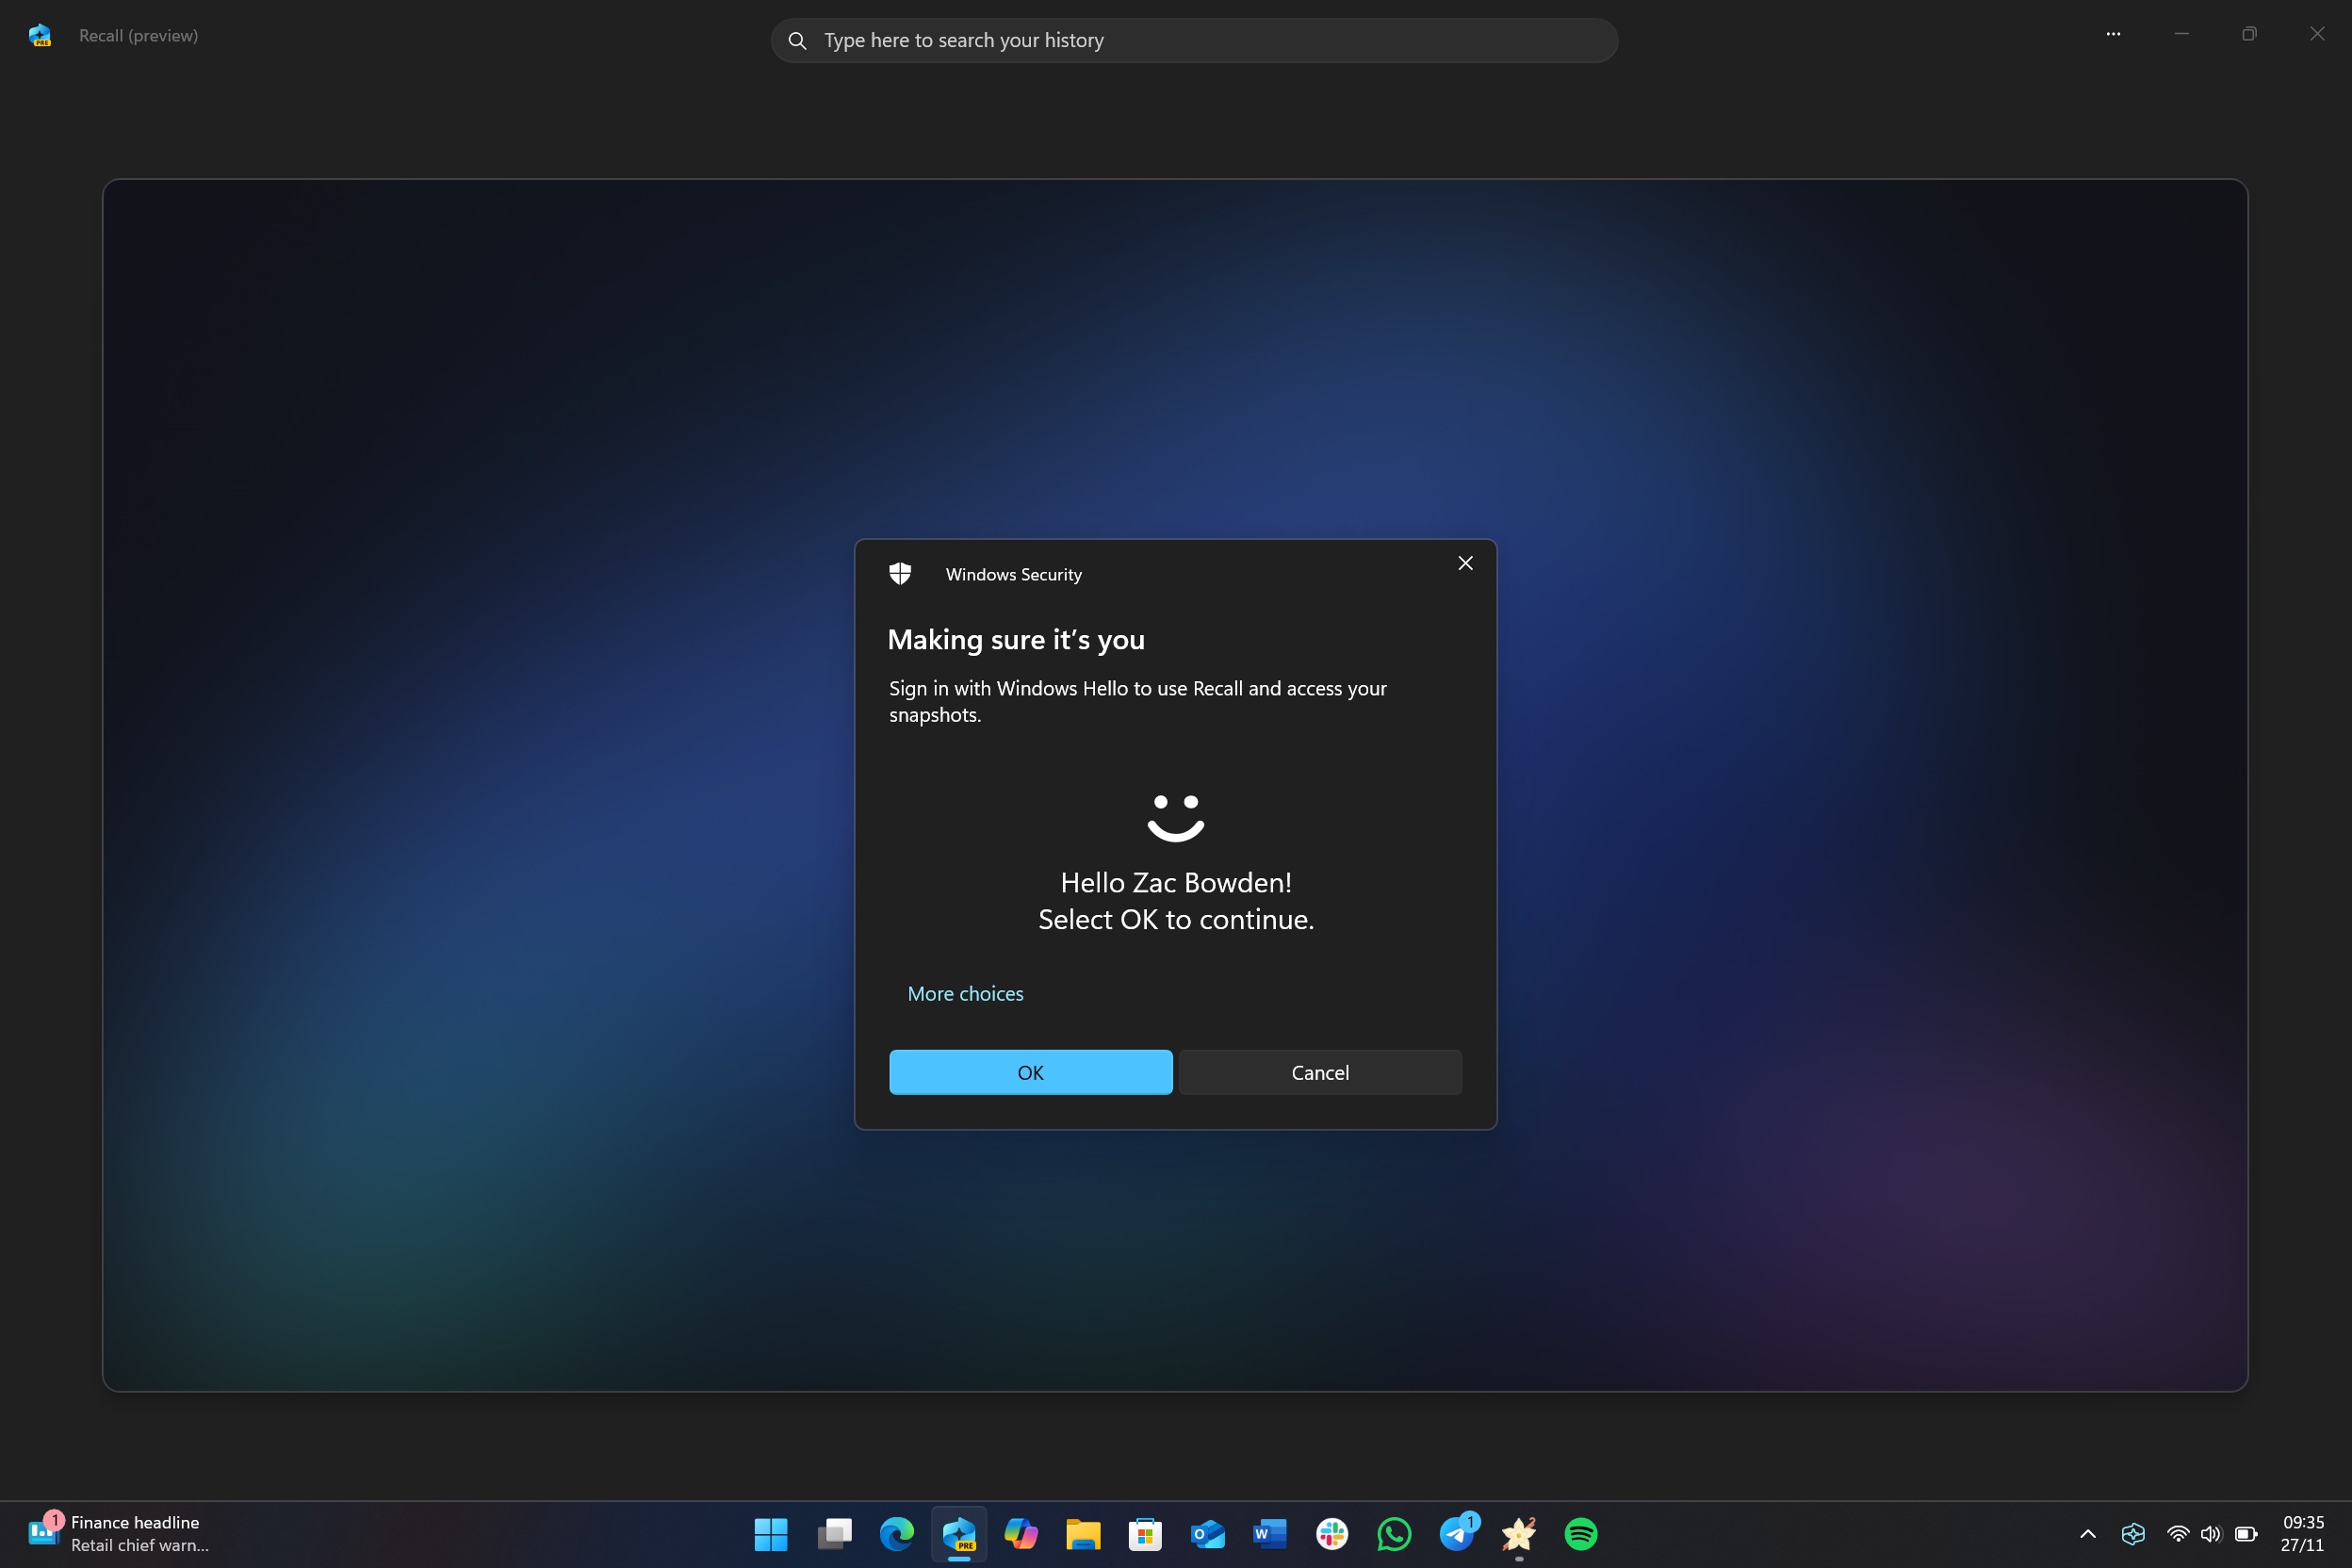
Task: Click the Recall app logo in title bar
Action: click(x=39, y=35)
